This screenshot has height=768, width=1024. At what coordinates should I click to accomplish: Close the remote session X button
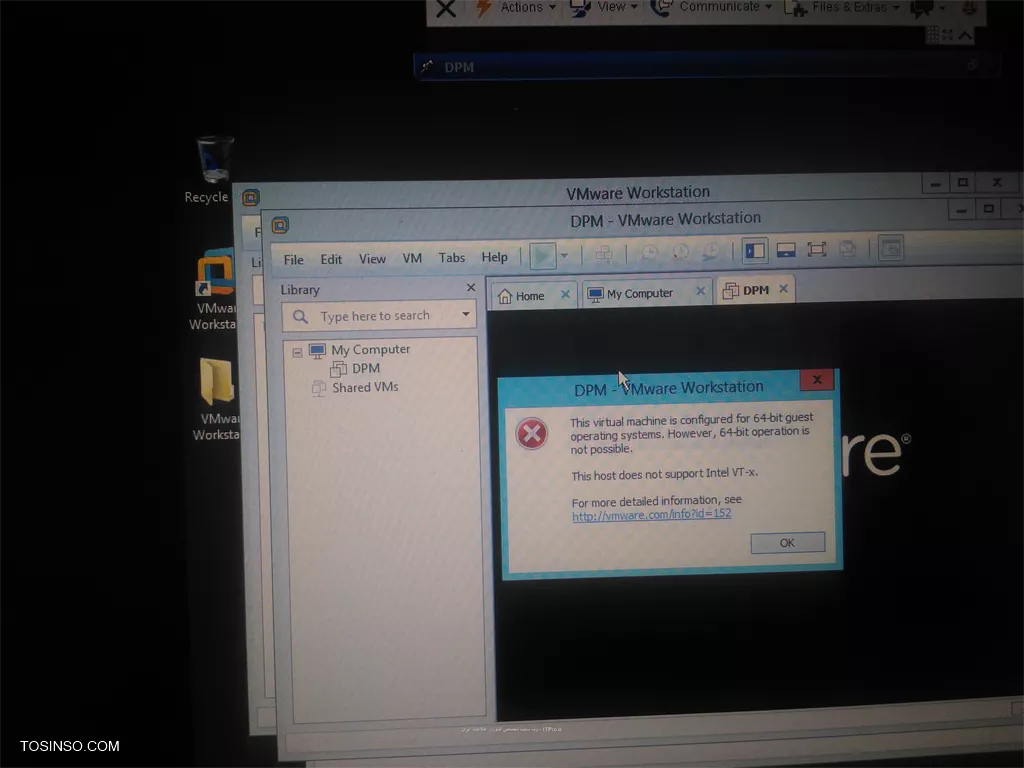(446, 9)
